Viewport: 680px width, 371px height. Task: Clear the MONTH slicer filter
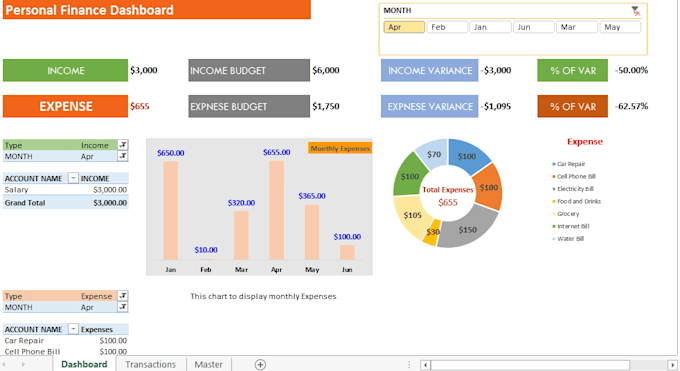point(636,11)
